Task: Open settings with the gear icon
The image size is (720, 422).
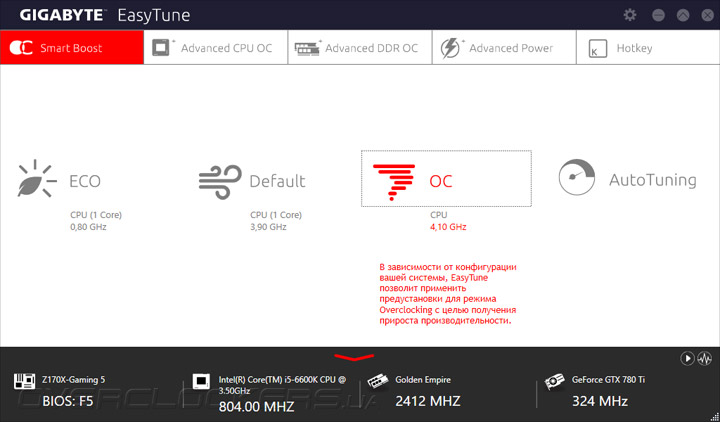Action: [630, 15]
